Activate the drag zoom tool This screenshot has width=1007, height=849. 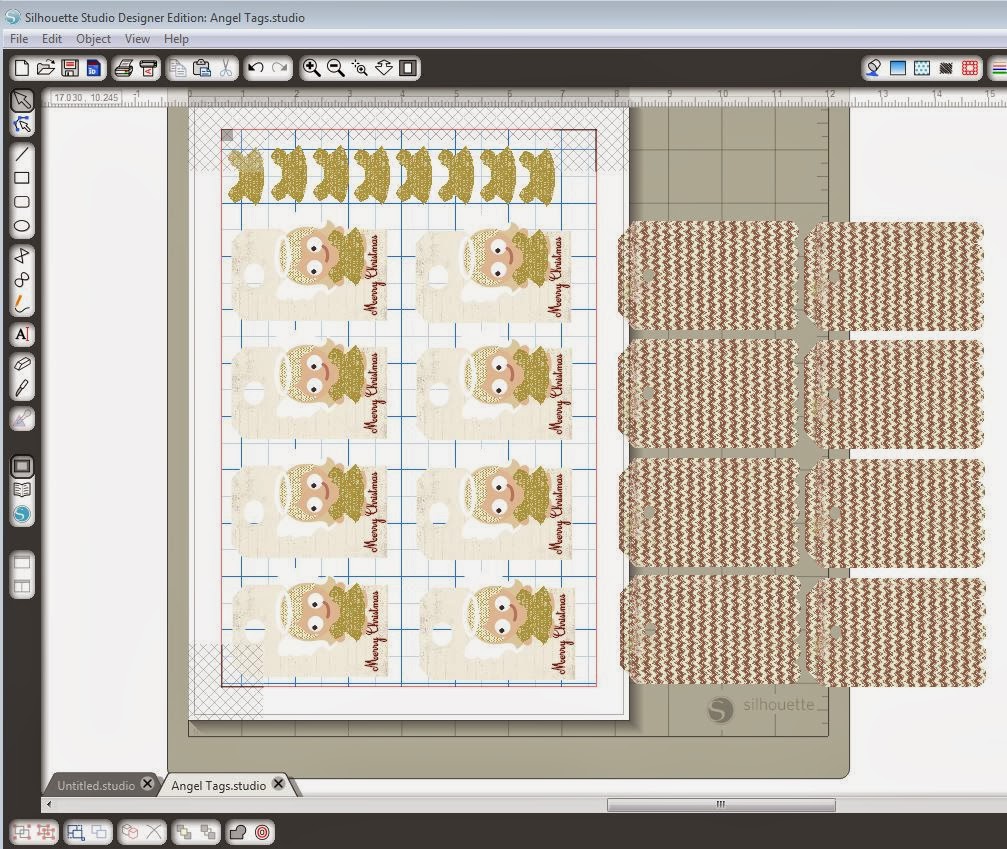[383, 68]
